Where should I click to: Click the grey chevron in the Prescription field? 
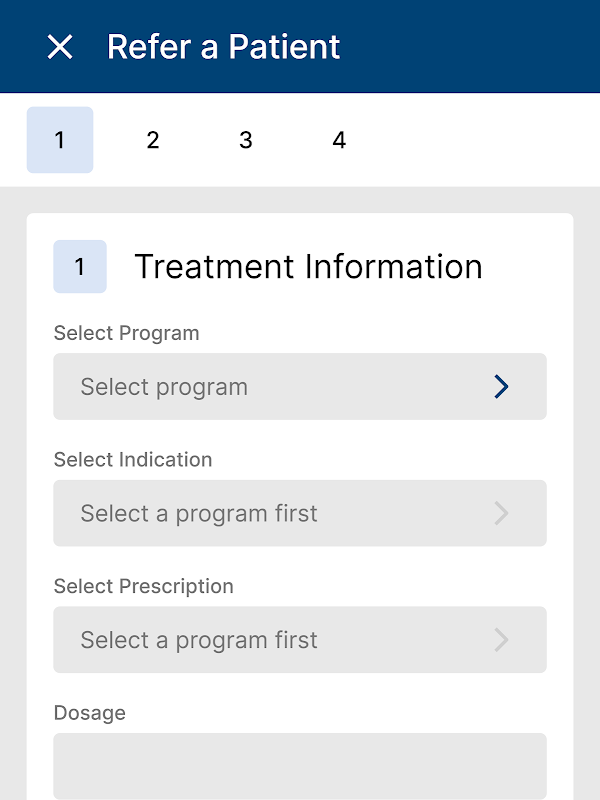(502, 640)
